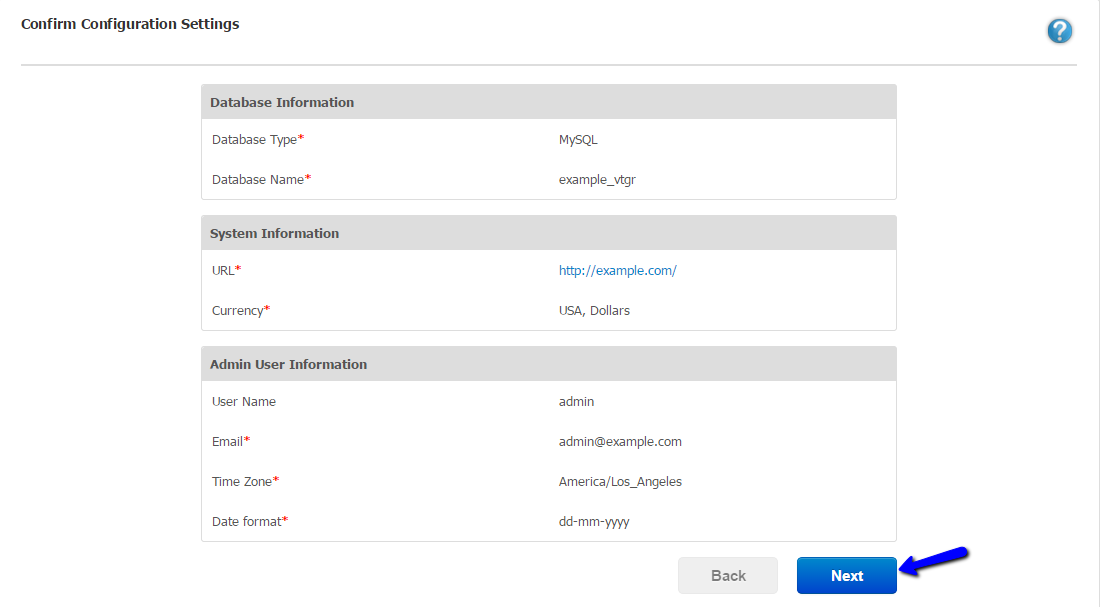Open the help question mark icon
The width and height of the screenshot is (1100, 607).
coord(1059,31)
